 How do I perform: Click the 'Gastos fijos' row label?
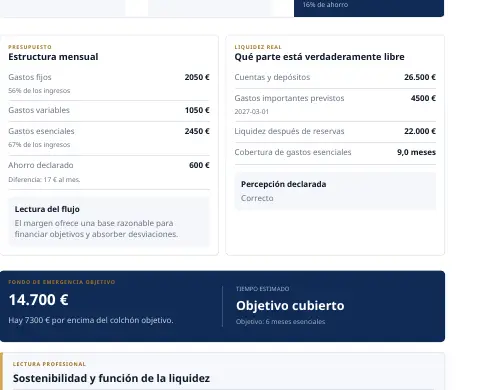point(30,77)
